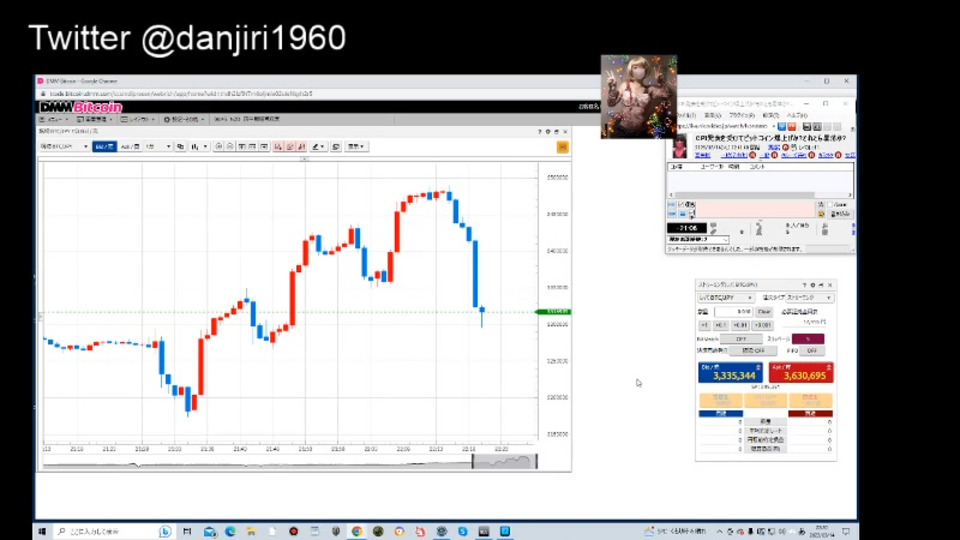The image size is (960, 540).
Task: Click the Ask buy price 3,630,695 button
Action: [801, 372]
